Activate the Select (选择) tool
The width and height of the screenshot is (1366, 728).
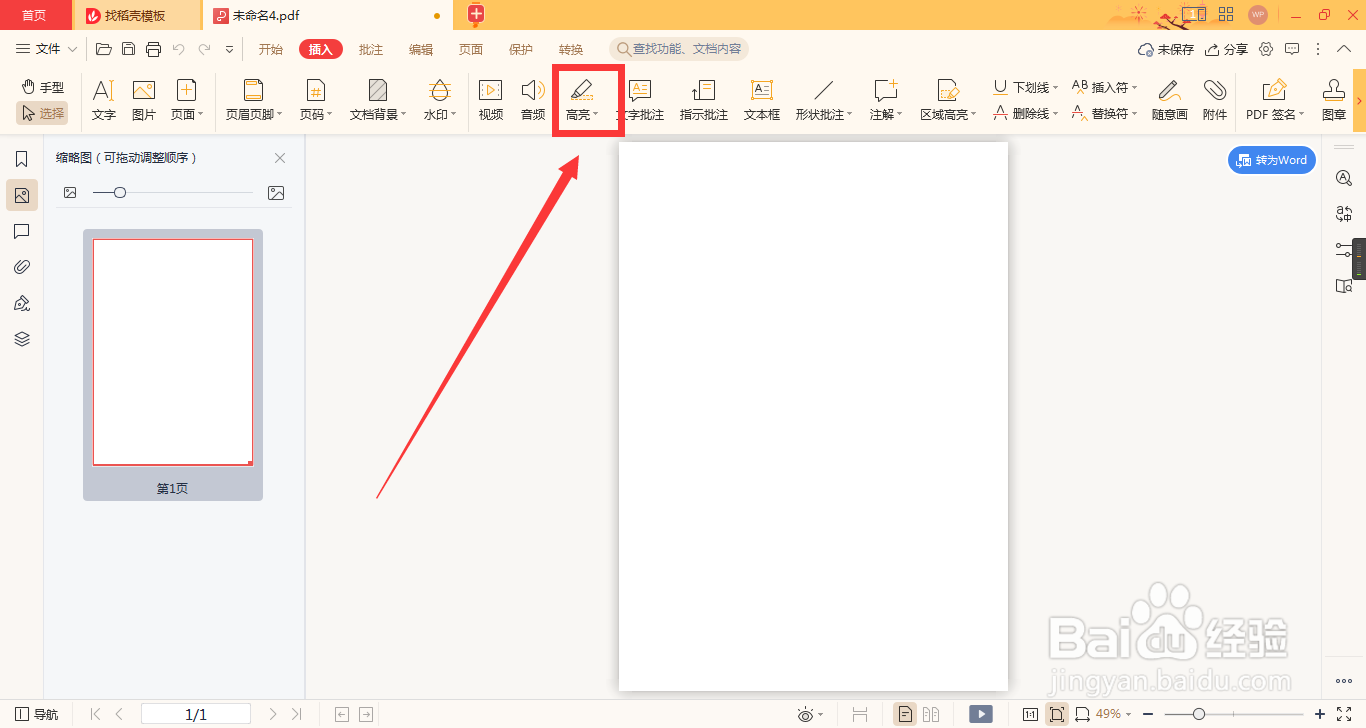click(x=42, y=114)
